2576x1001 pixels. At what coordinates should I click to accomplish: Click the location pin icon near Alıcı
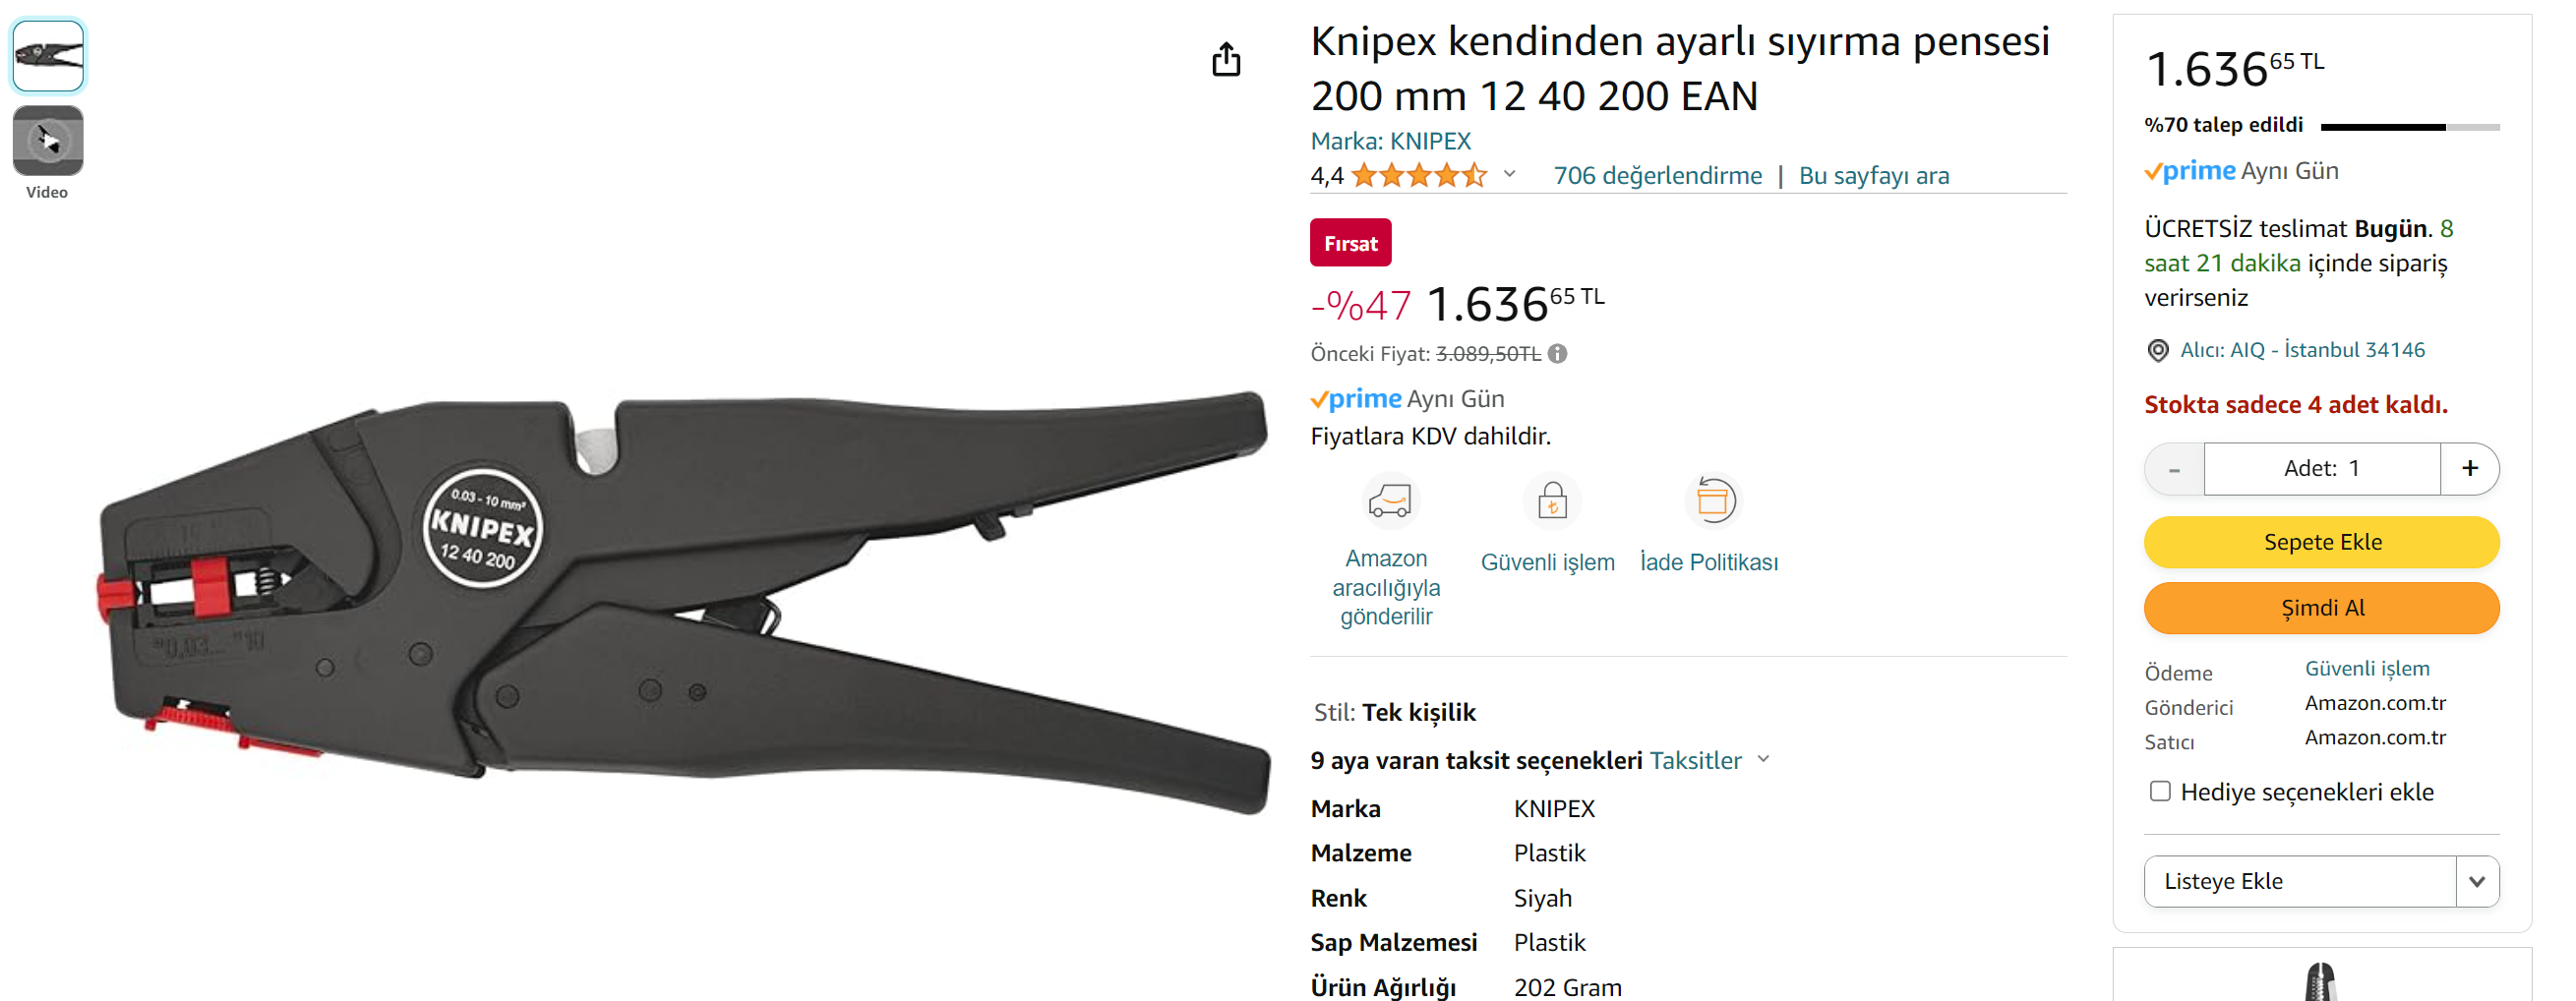coord(2158,350)
